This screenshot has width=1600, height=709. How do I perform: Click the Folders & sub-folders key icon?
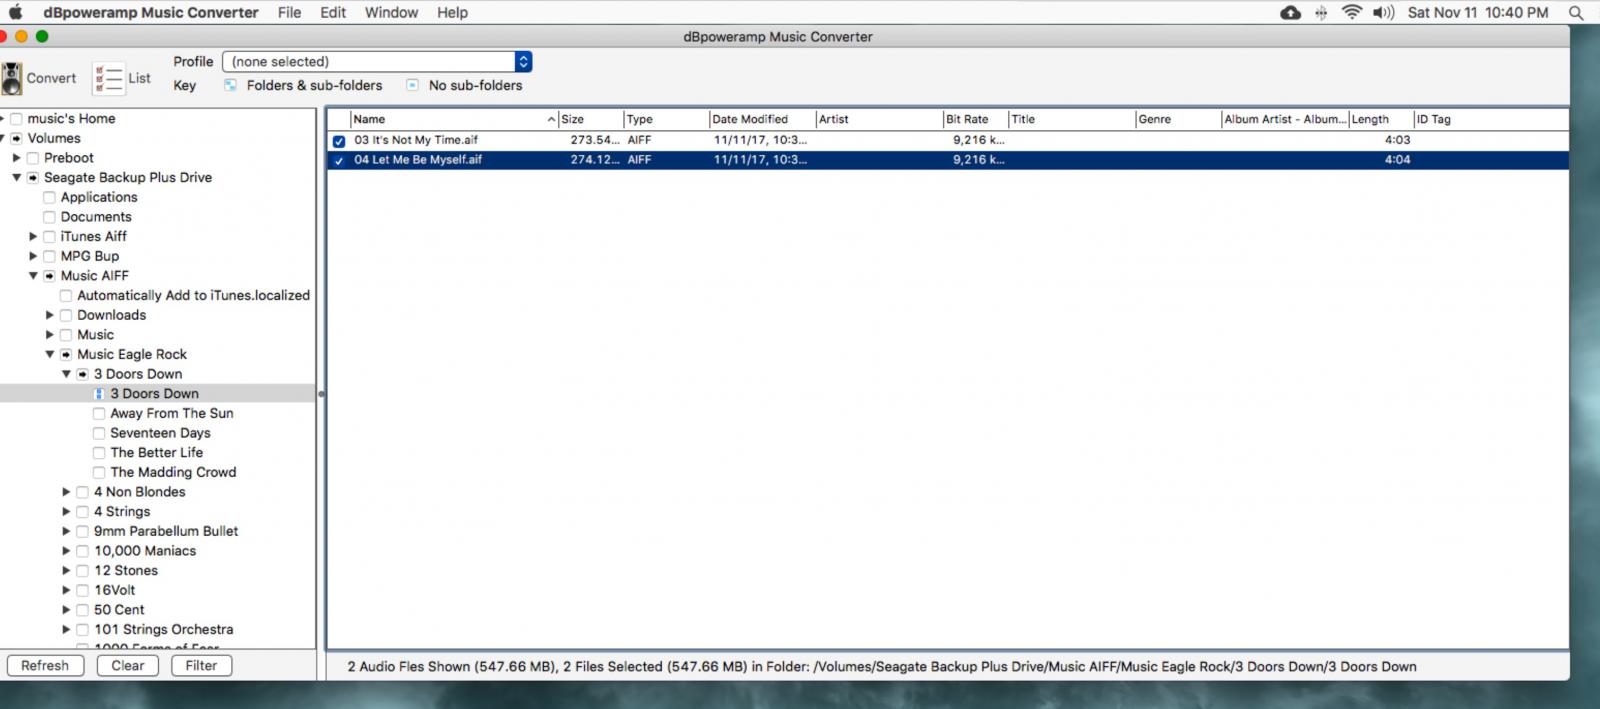[231, 86]
